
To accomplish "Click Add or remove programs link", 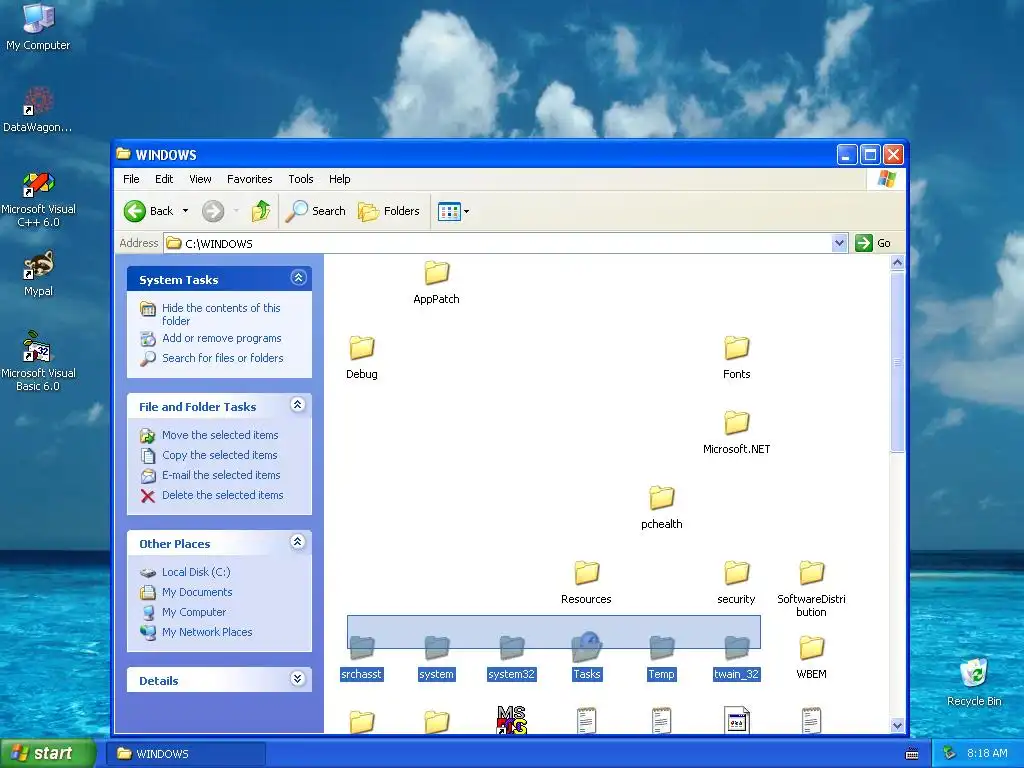I will click(221, 338).
